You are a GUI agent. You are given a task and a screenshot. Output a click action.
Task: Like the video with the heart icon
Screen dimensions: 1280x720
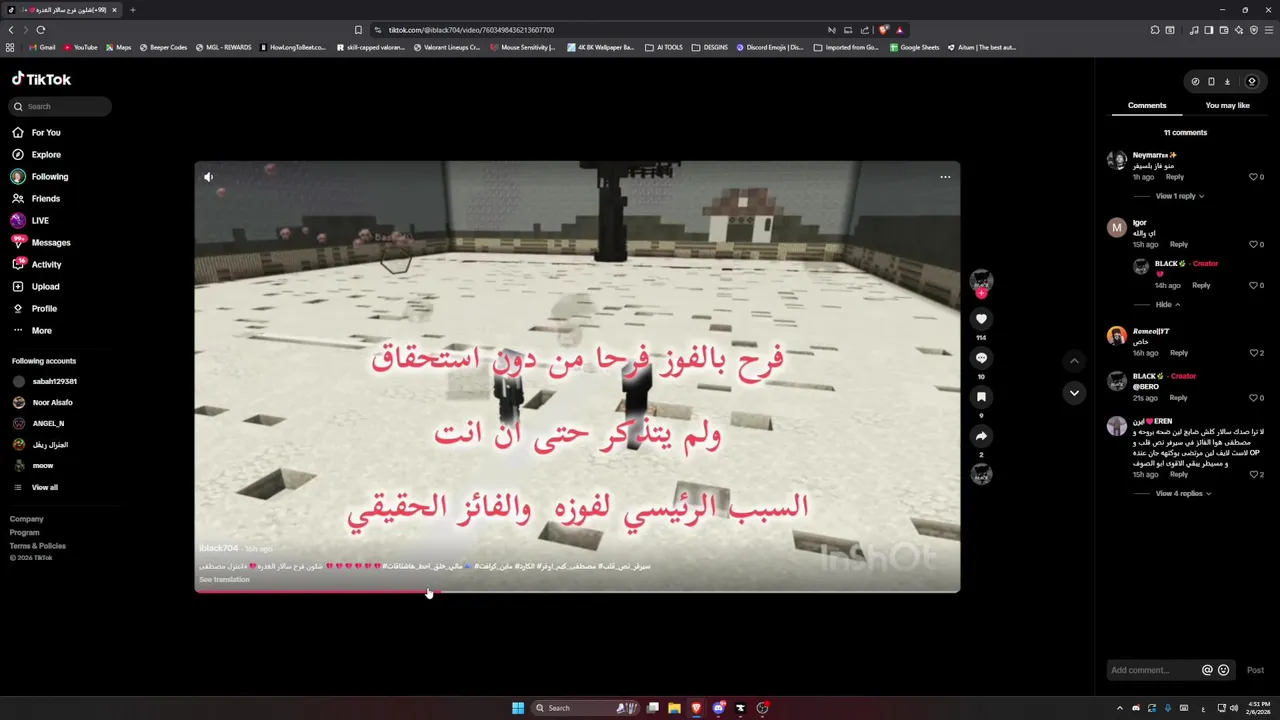981,319
